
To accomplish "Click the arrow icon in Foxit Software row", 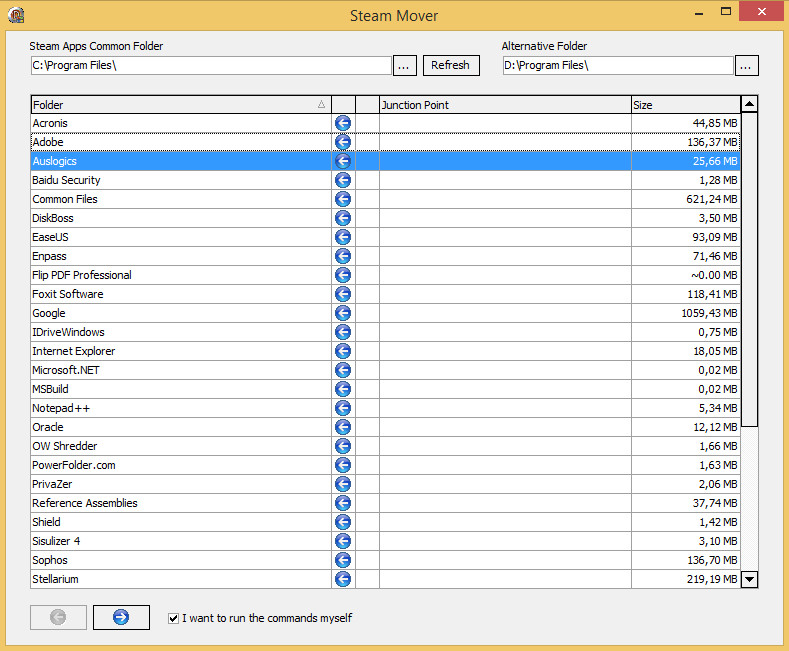I will coord(343,294).
